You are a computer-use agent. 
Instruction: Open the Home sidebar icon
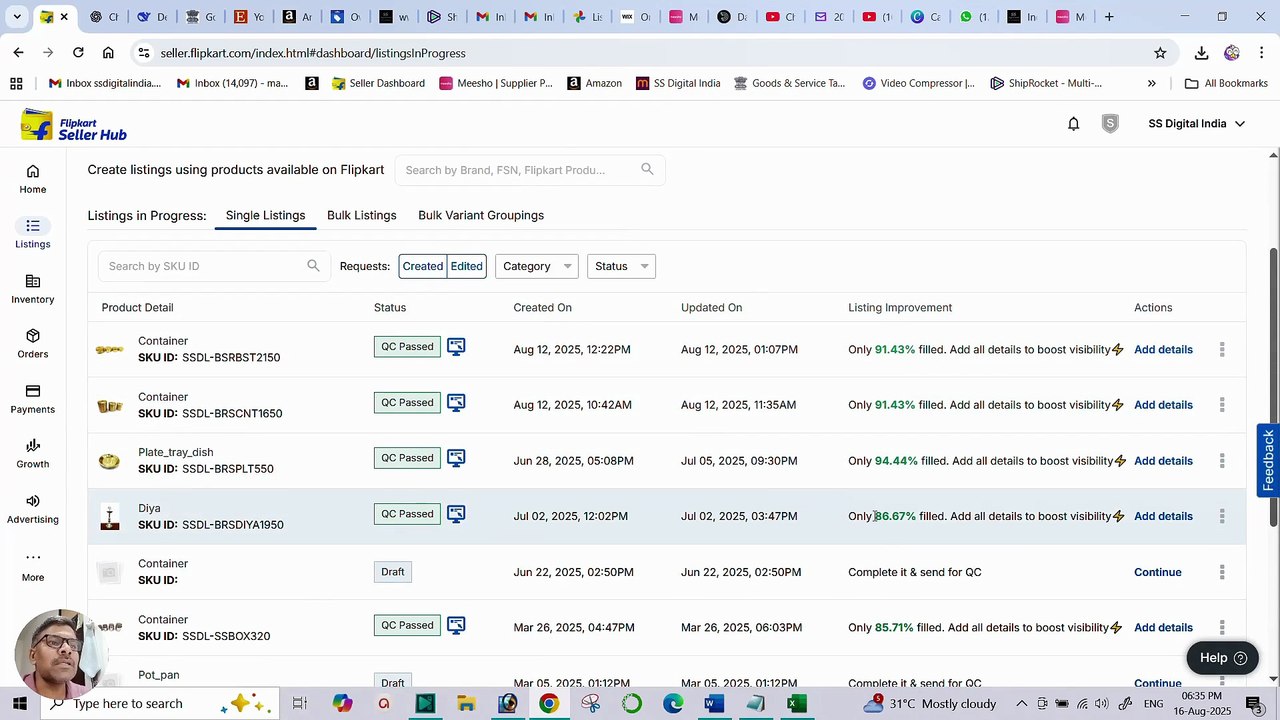point(33,179)
